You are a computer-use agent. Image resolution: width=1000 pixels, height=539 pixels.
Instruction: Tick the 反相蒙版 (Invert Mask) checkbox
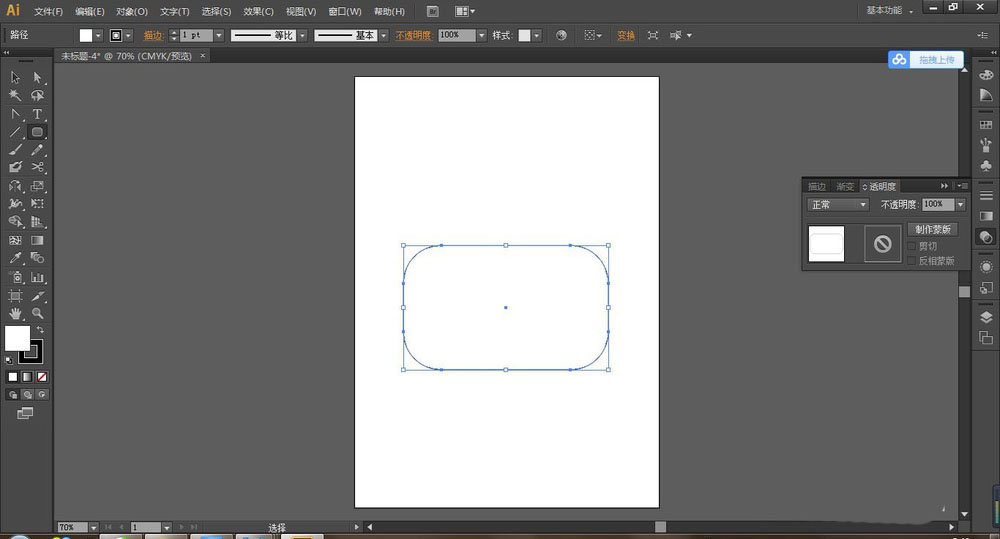911,260
